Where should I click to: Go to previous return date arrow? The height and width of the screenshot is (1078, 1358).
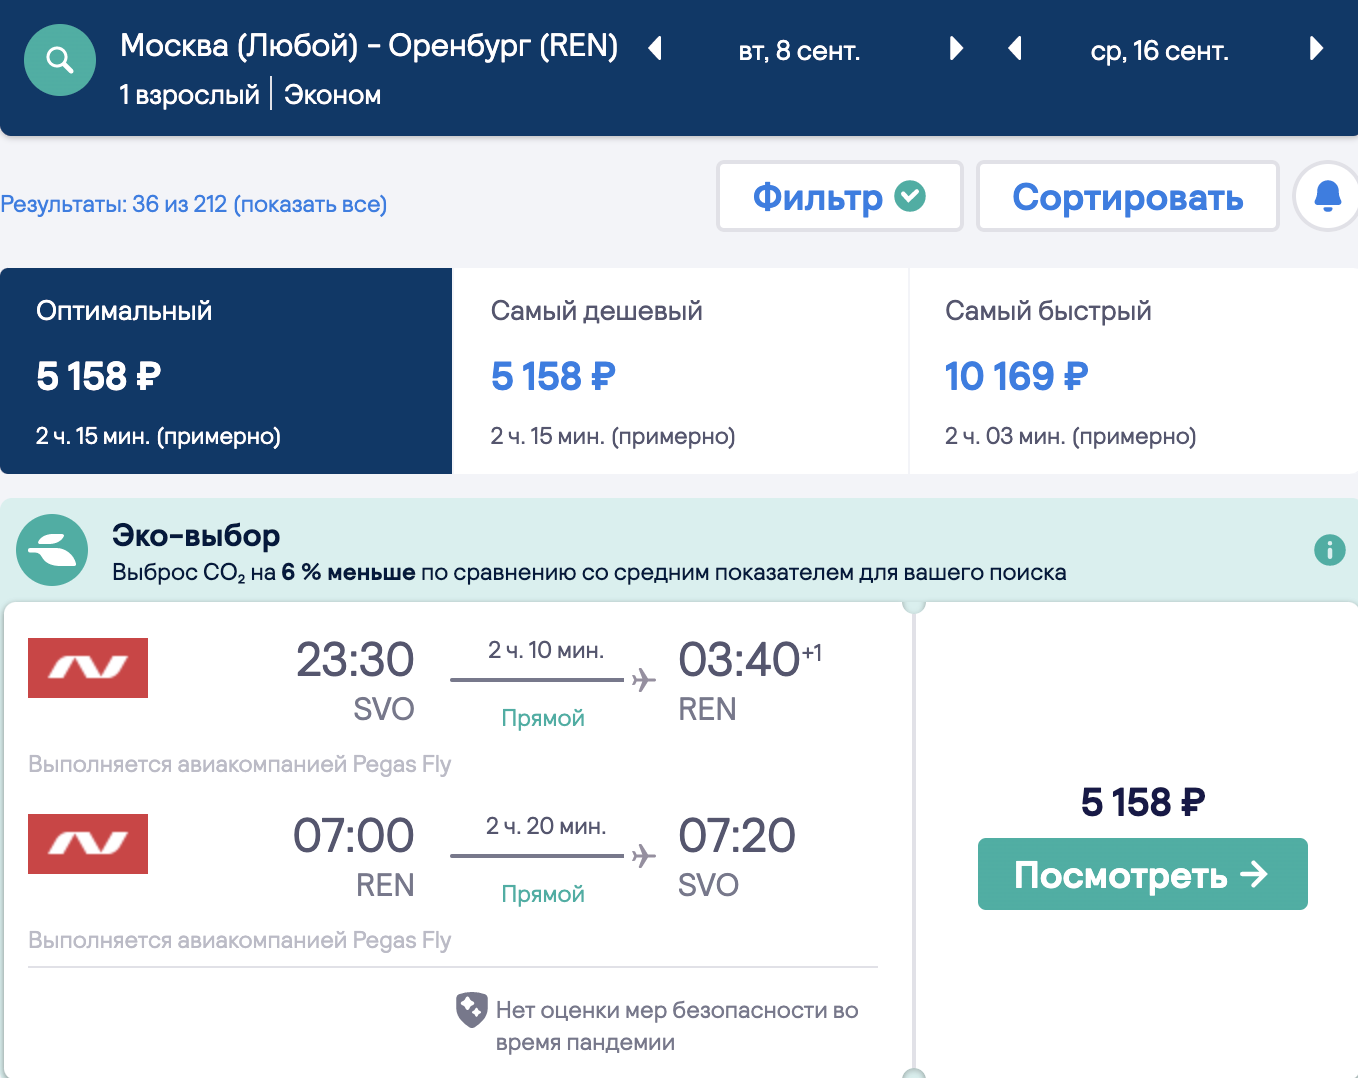(x=1015, y=48)
